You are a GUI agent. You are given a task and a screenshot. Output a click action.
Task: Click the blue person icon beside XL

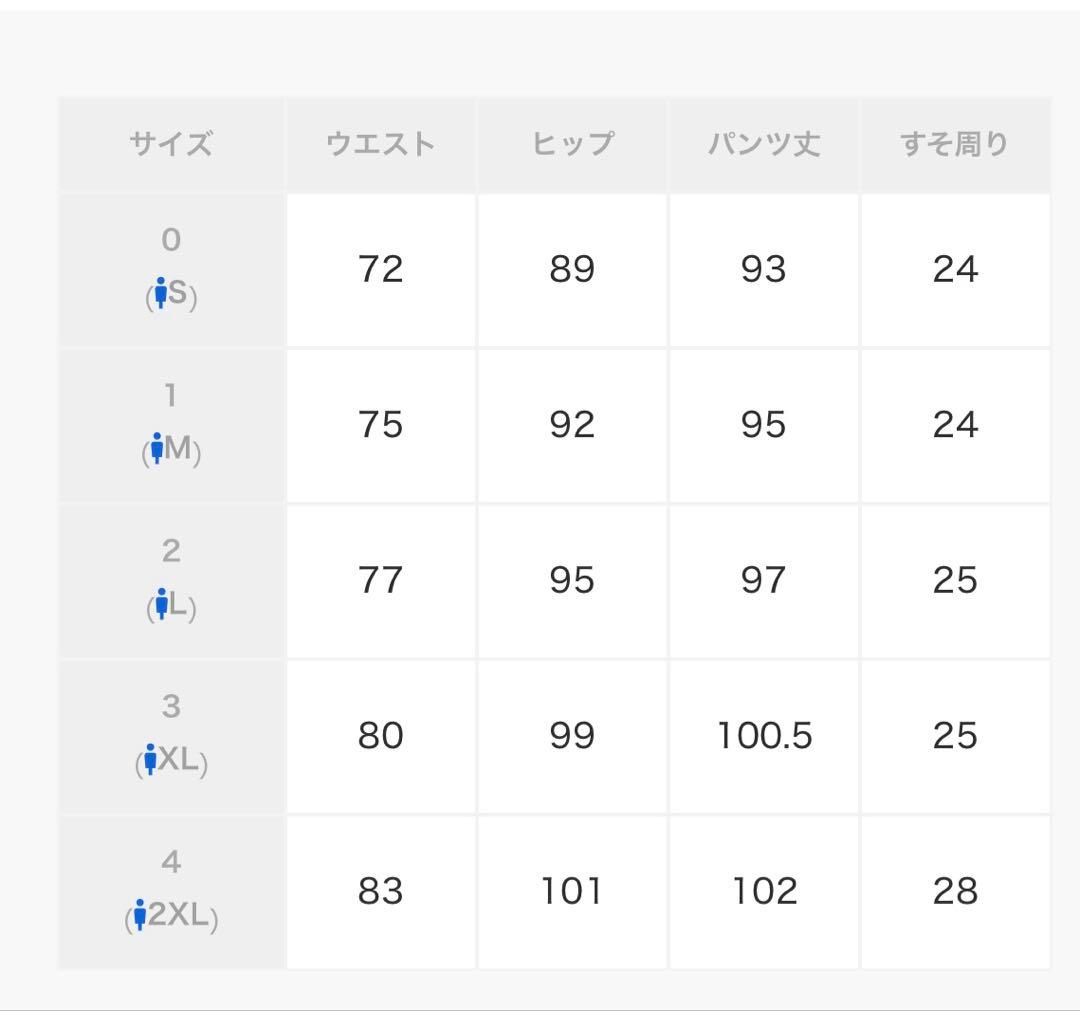coord(150,760)
